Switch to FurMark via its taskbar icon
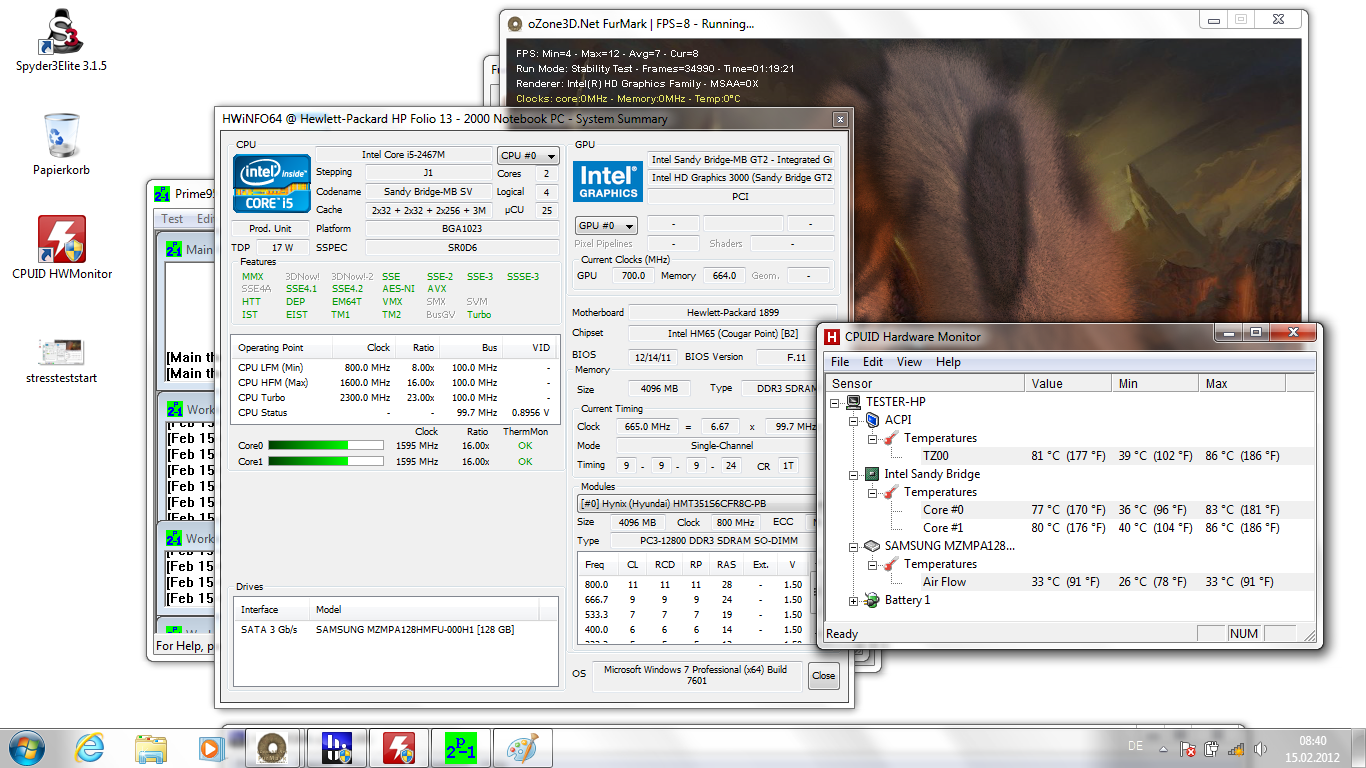This screenshot has height=768, width=1366. point(272,748)
